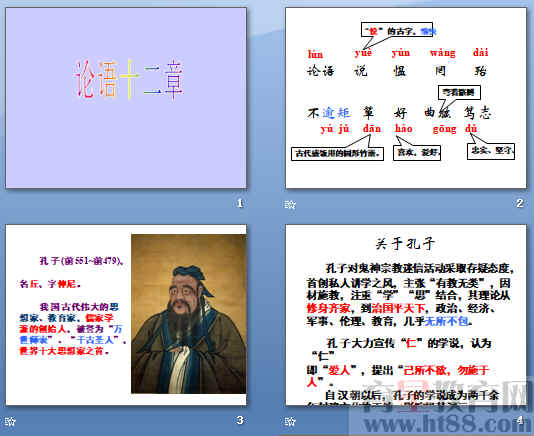Click the pinyin 'dān' on slide 2

372,128
